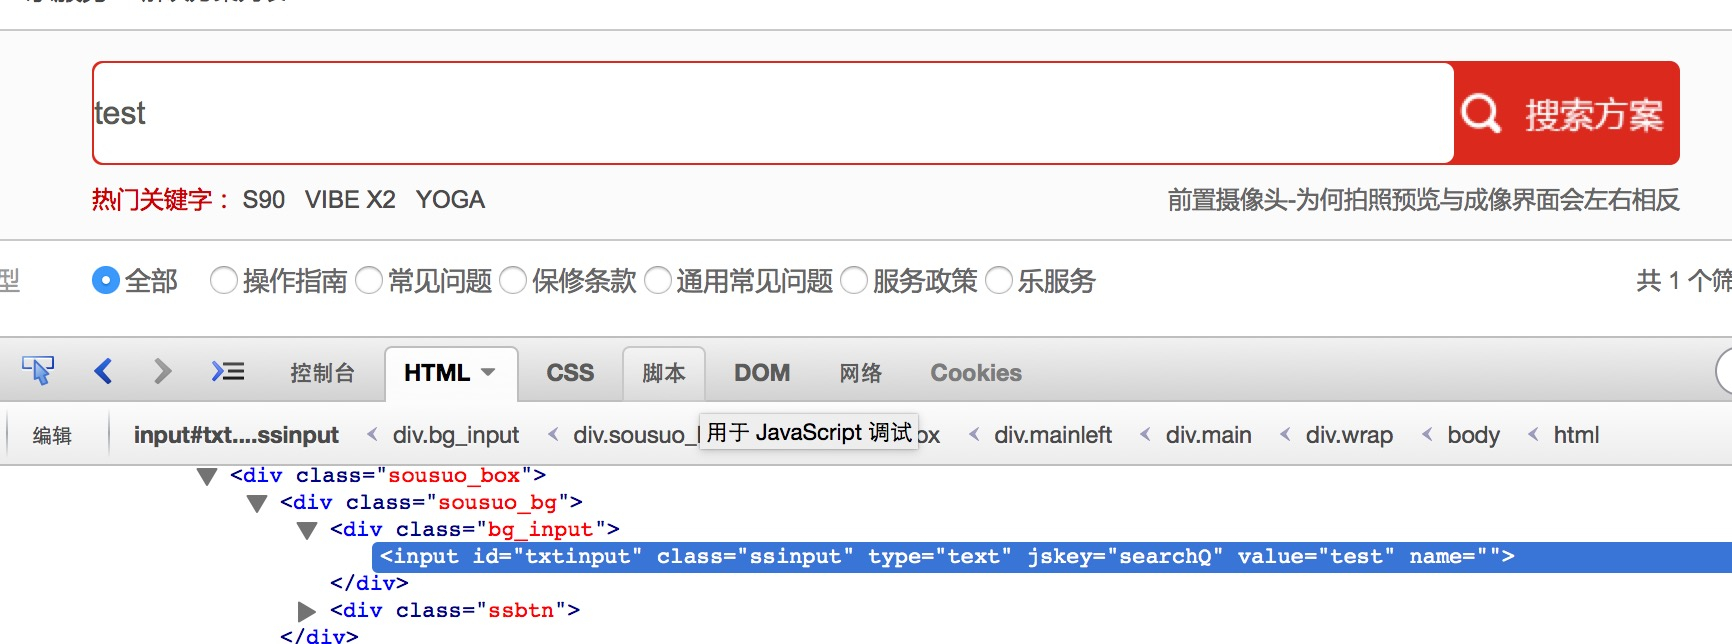Image resolution: width=1732 pixels, height=644 pixels.
Task: Click the YOGA hot keyword link
Action: [x=450, y=200]
